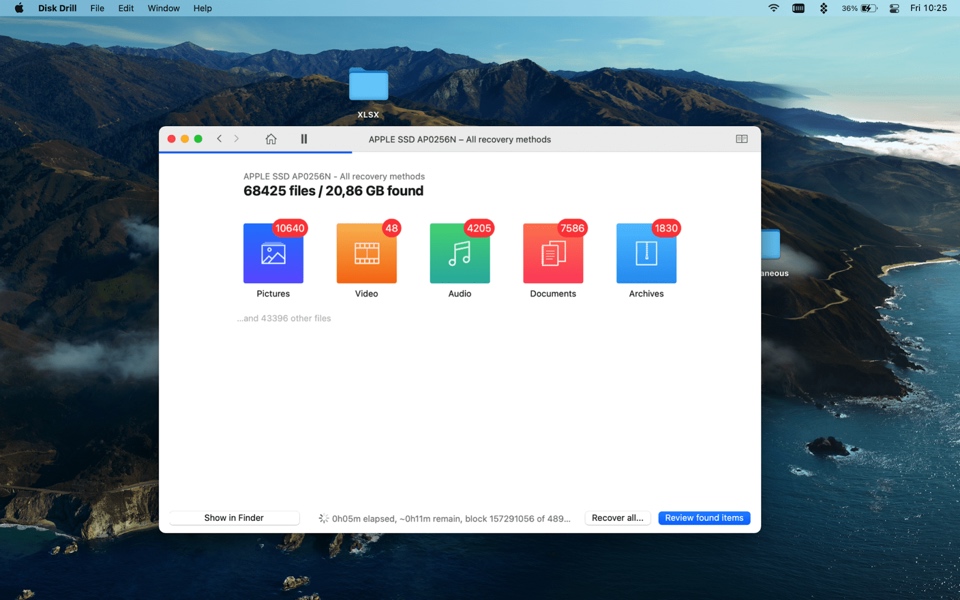Click the 7586 badge on Documents
Image resolution: width=960 pixels, height=600 pixels.
(x=572, y=228)
